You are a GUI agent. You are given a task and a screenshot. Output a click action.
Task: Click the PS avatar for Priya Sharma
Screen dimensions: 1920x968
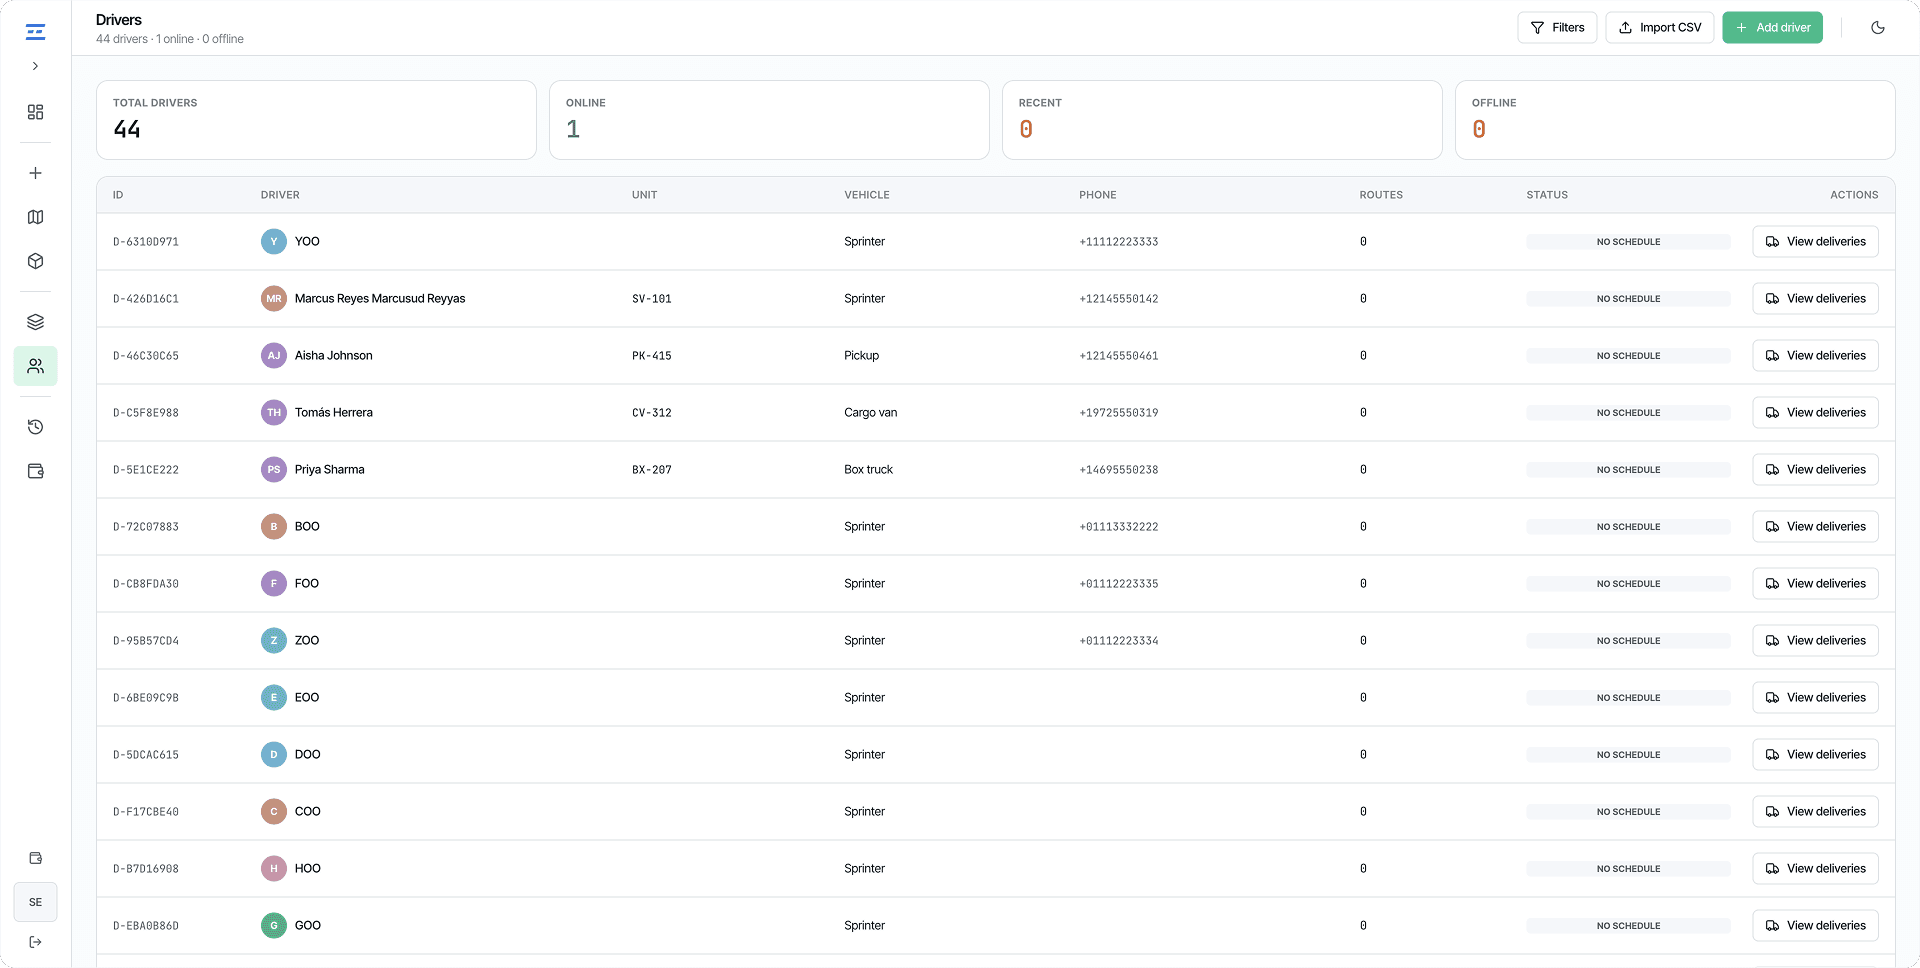(x=274, y=470)
